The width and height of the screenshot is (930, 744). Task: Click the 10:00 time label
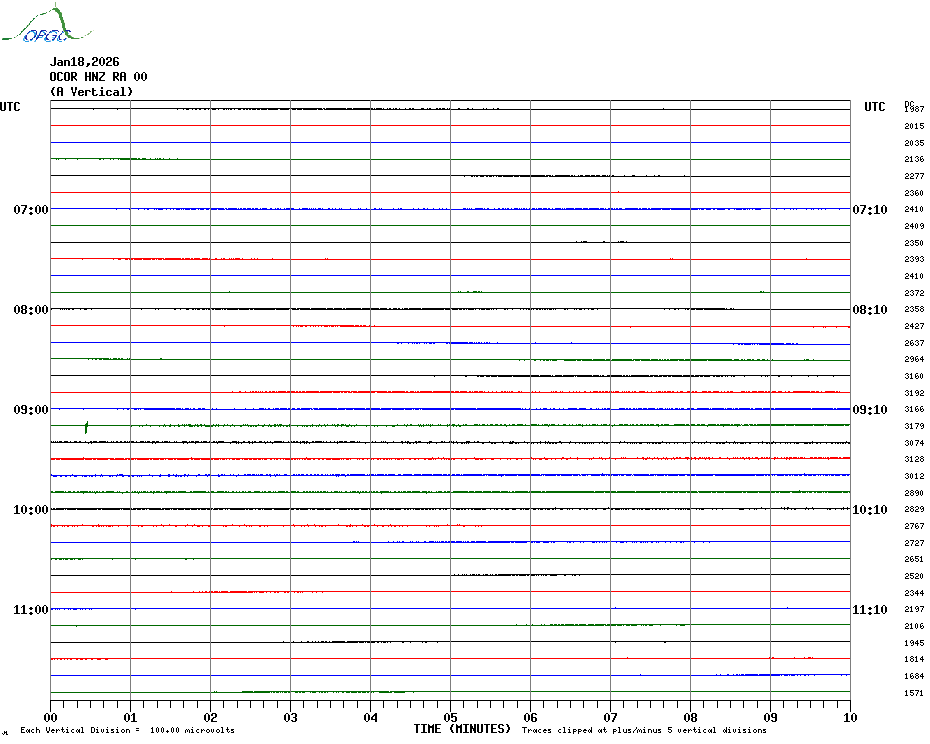pyautogui.click(x=31, y=510)
